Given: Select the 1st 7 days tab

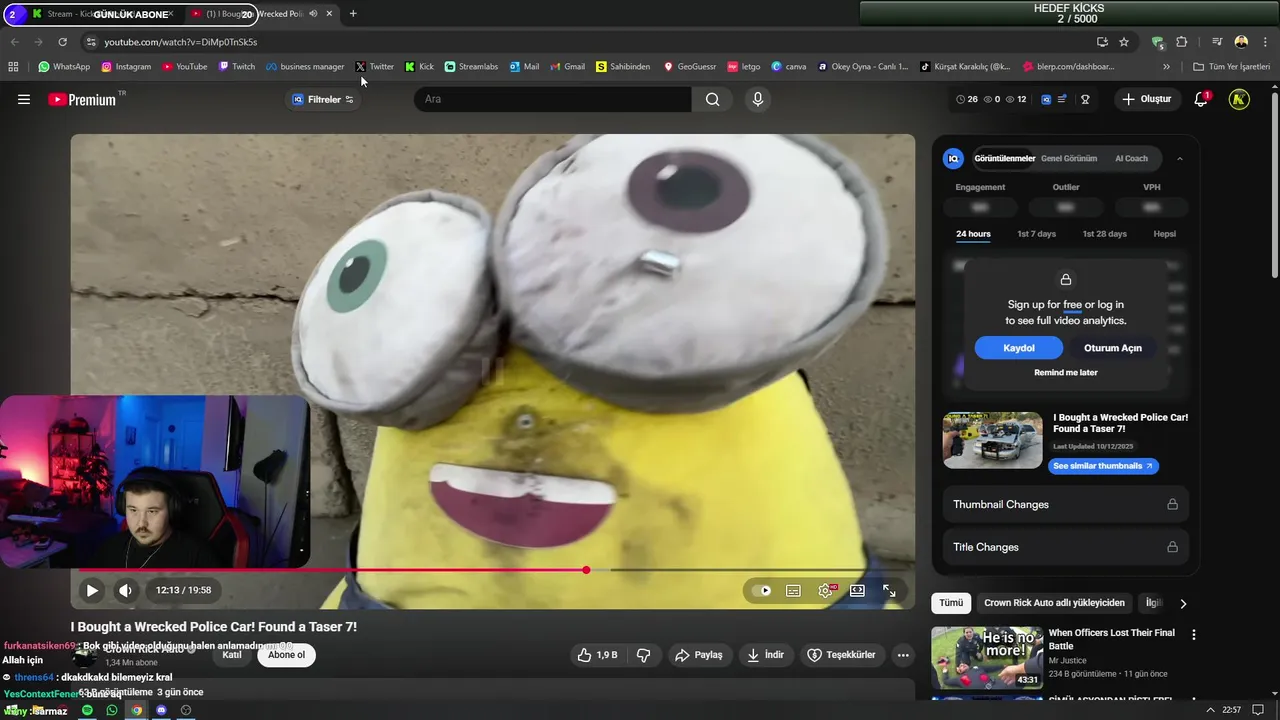Looking at the screenshot, I should pos(1036,234).
